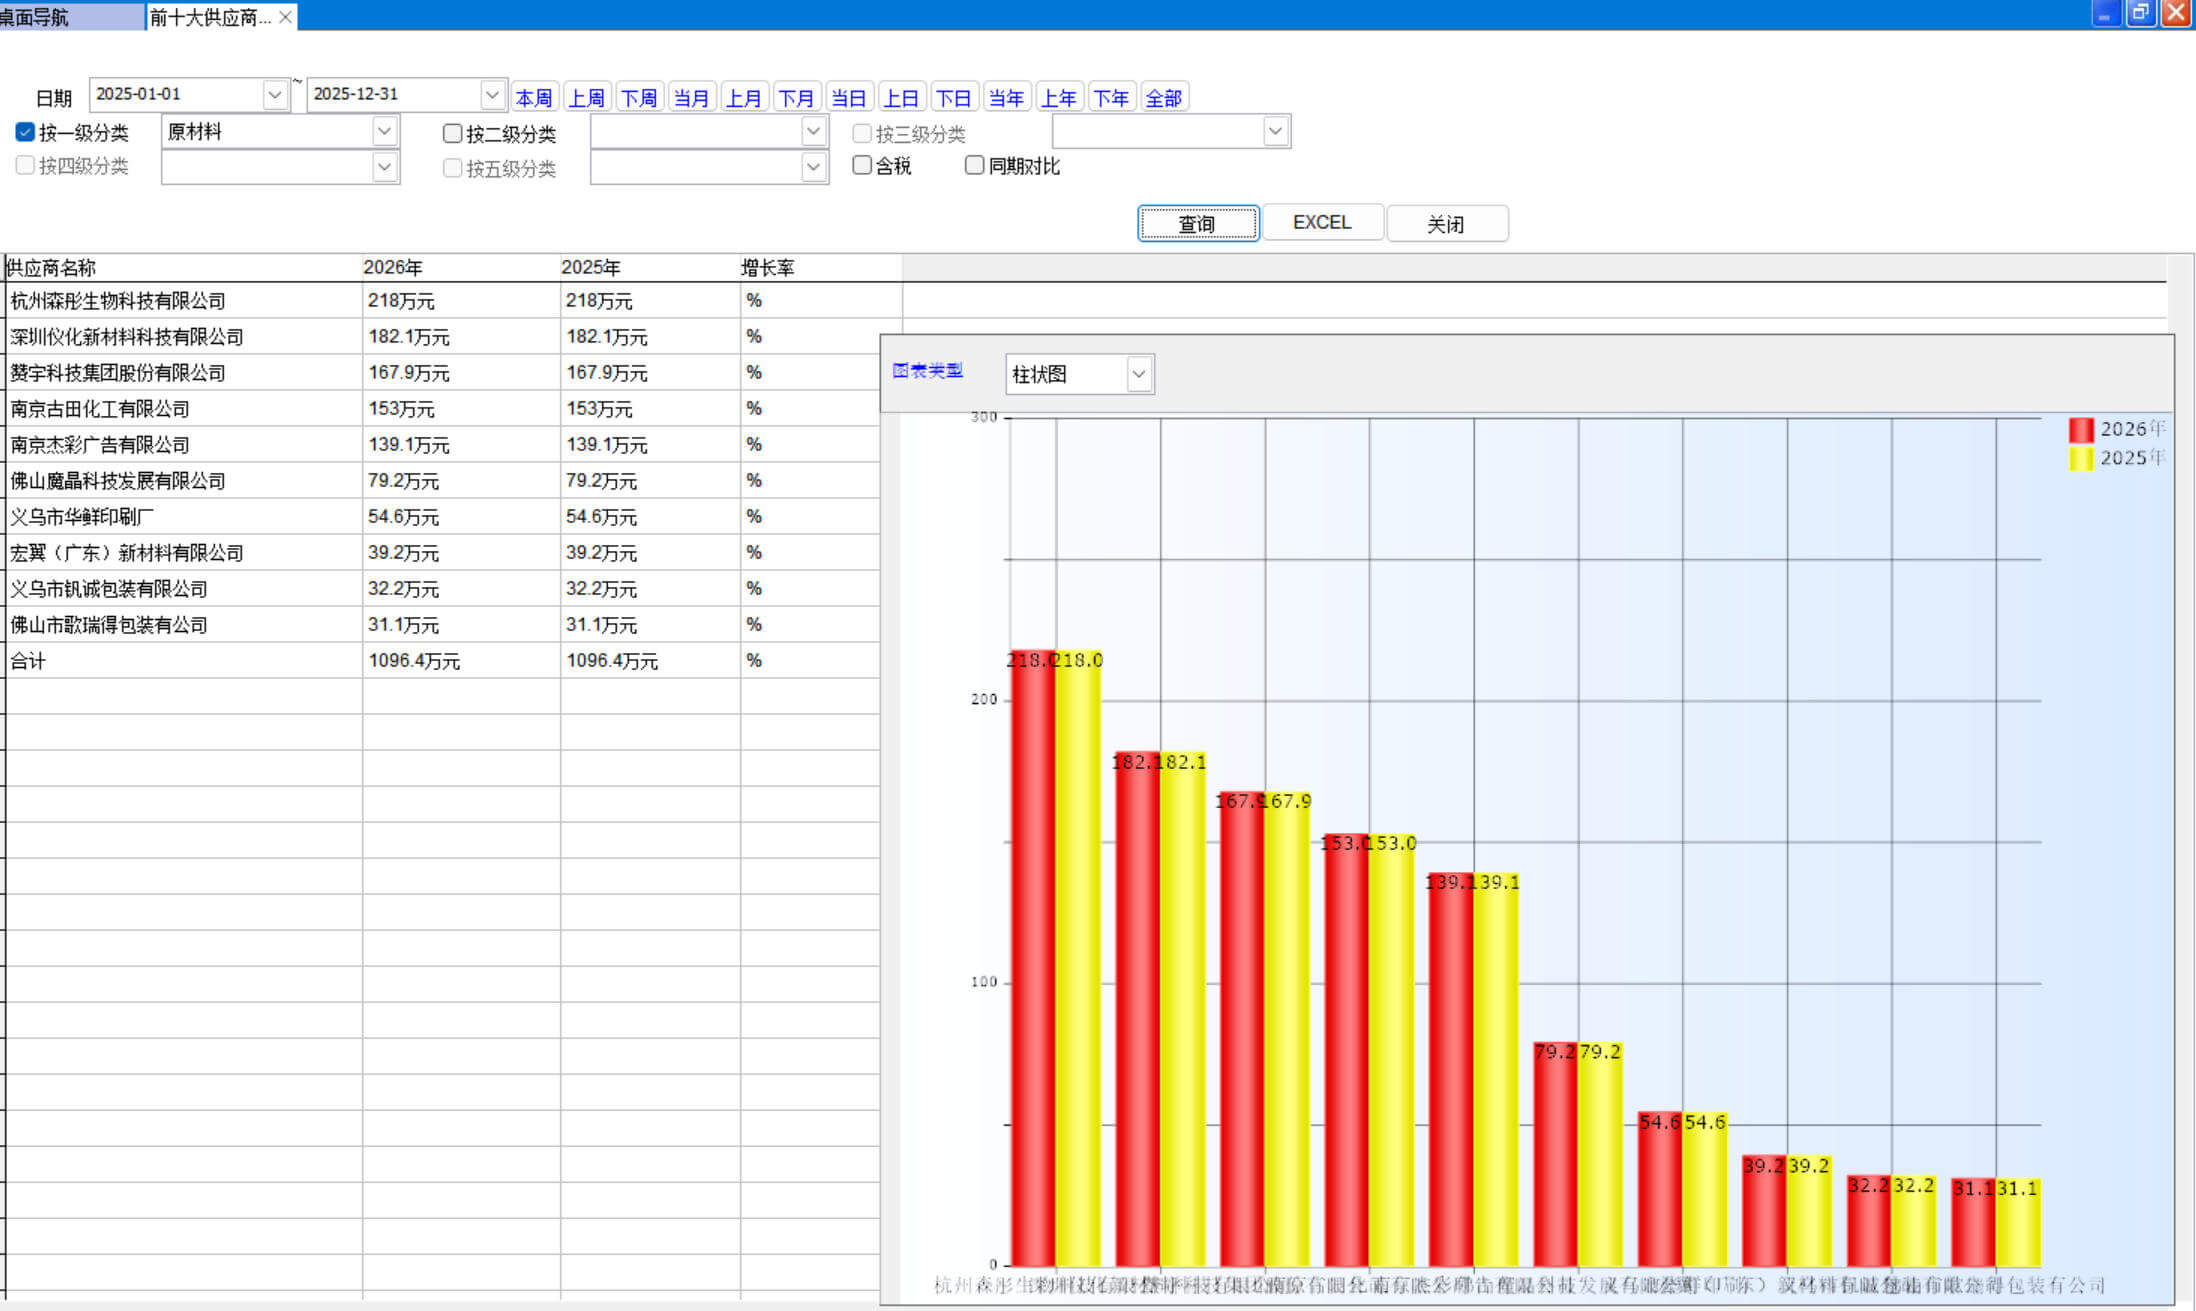Toggle the 同期对比 checkbox

click(975, 165)
